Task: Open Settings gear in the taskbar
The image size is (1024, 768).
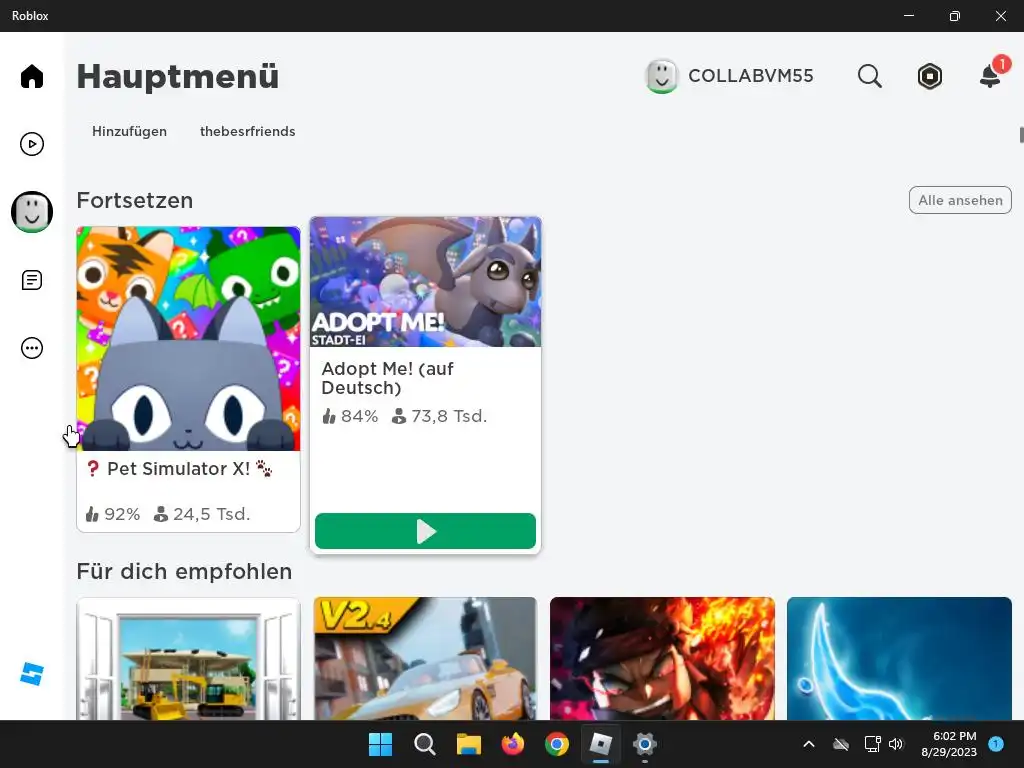Action: pyautogui.click(x=645, y=744)
